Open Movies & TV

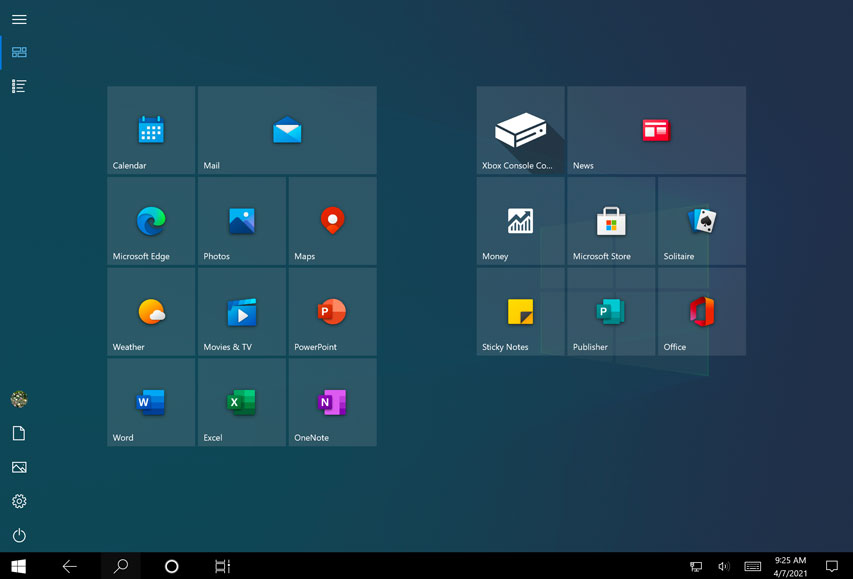(x=241, y=311)
